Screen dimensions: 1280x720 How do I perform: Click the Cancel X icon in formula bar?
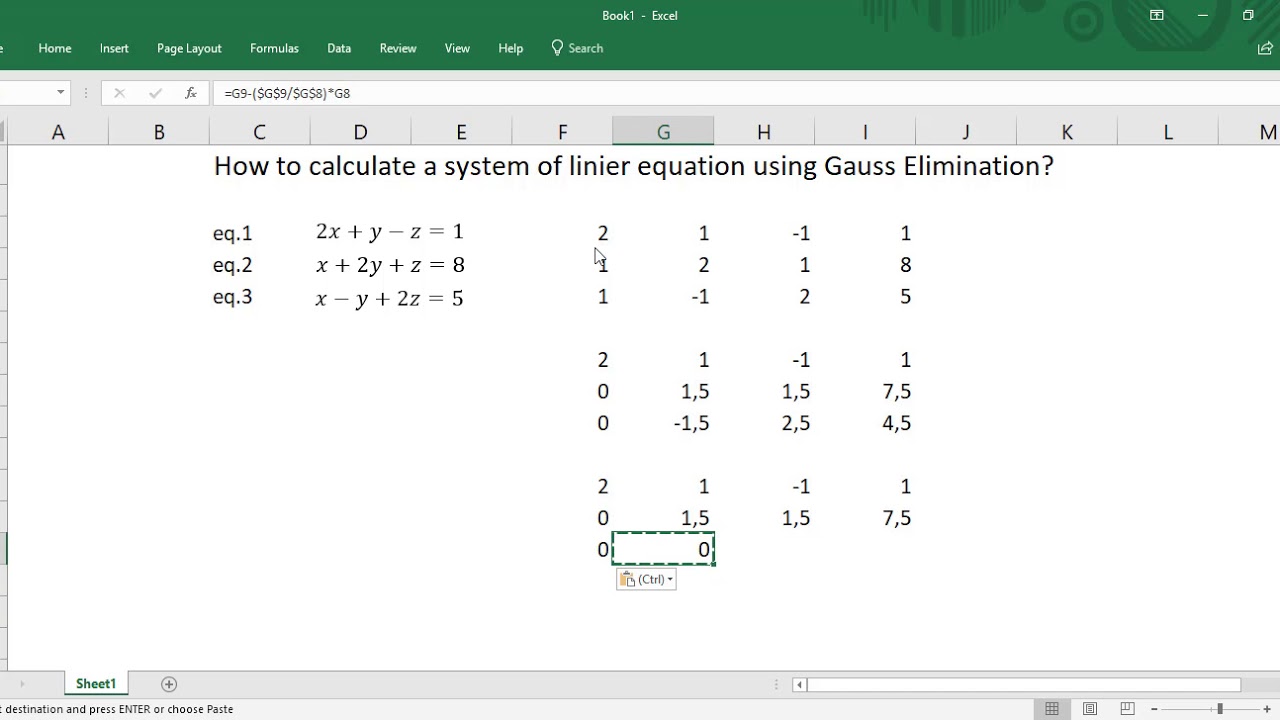[119, 93]
